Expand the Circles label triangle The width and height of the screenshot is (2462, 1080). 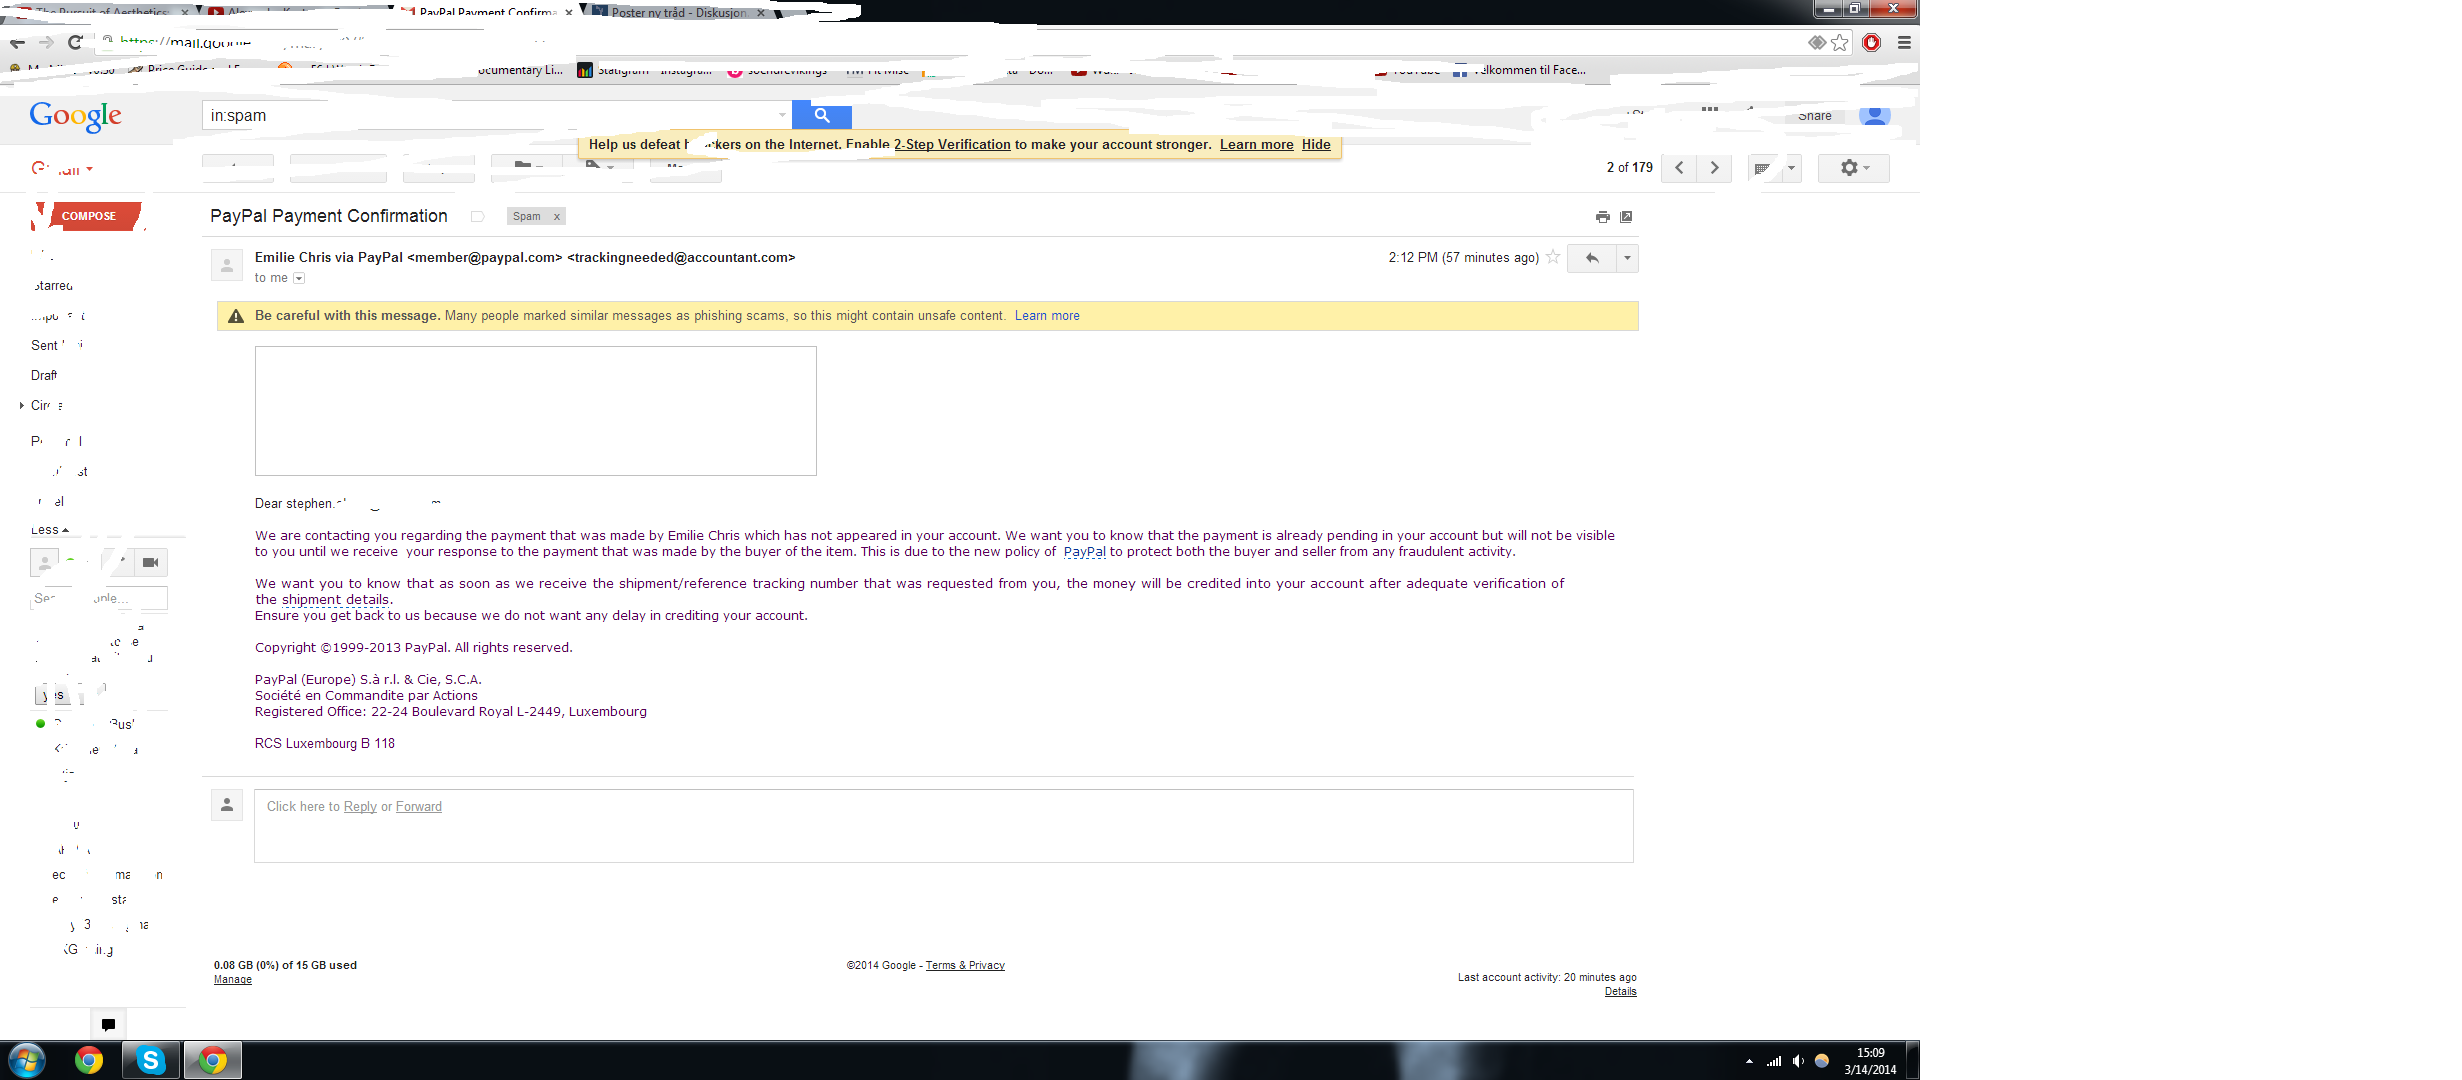(x=21, y=405)
